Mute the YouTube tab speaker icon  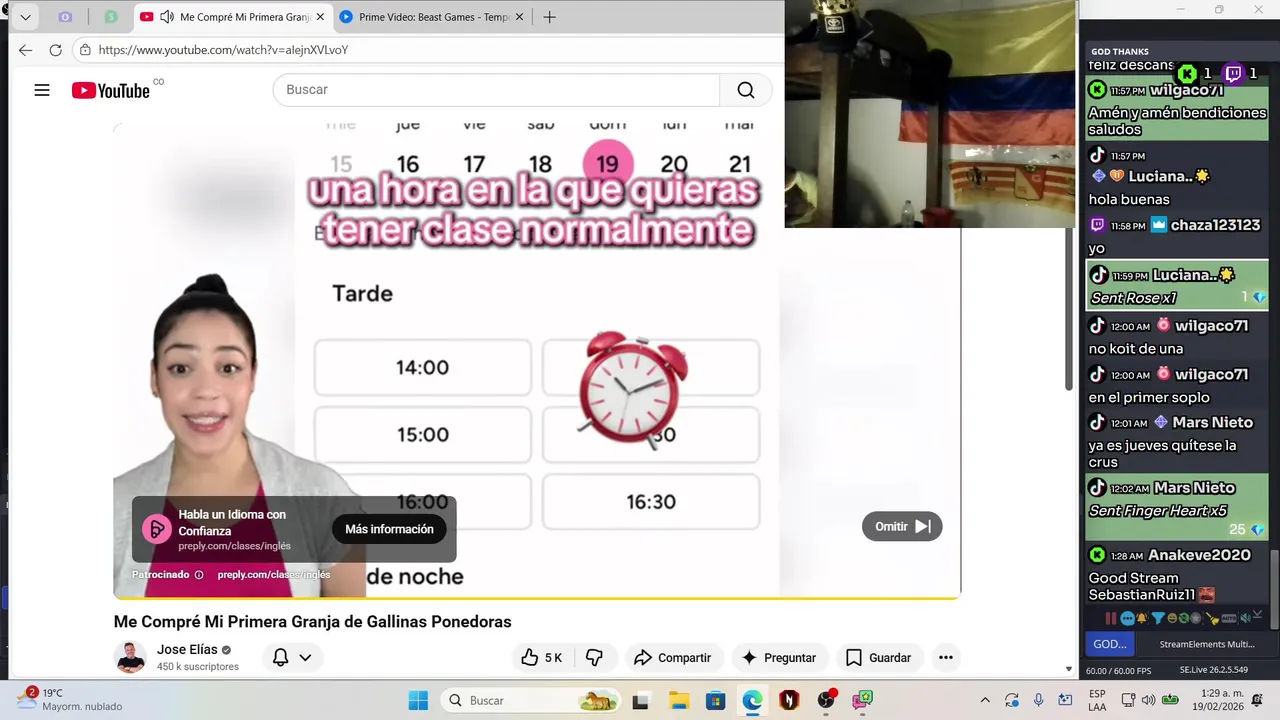[167, 17]
